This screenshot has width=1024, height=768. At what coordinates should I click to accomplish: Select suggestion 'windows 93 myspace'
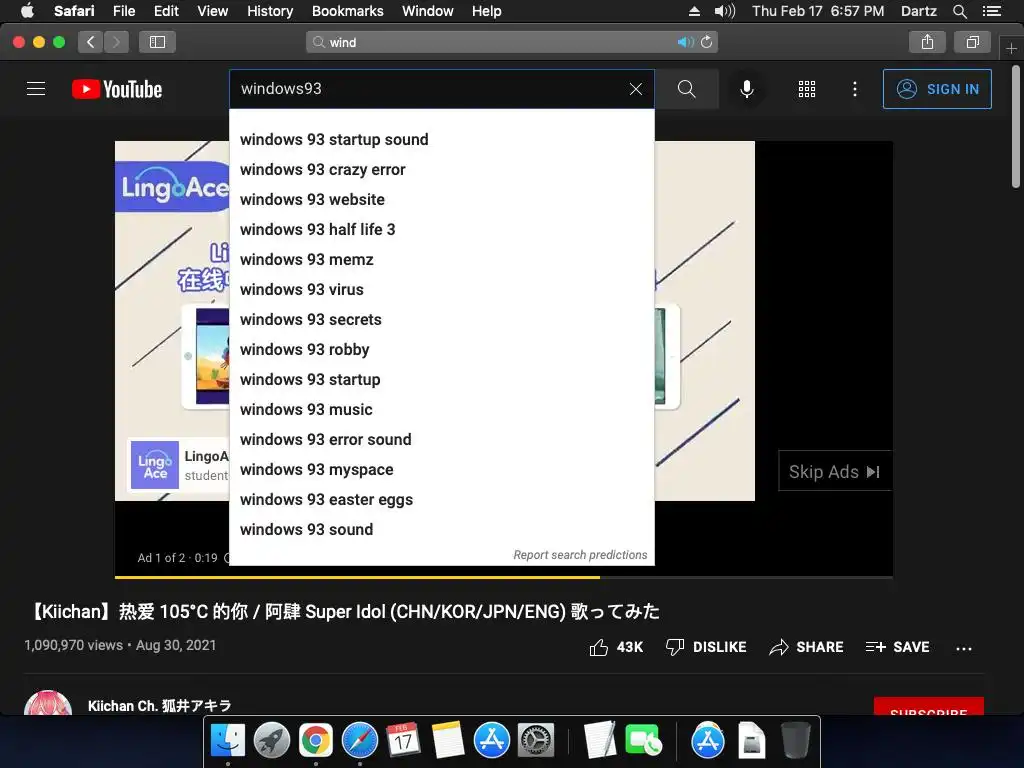[441, 470]
